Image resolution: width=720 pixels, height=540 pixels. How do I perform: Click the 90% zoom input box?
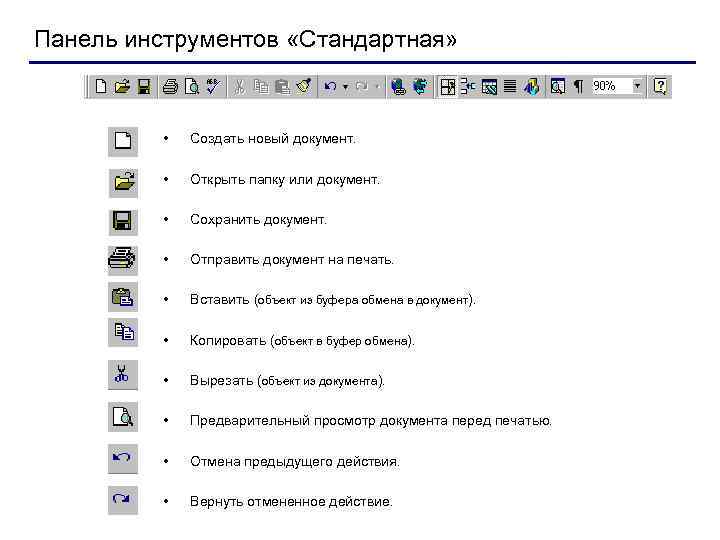(612, 86)
